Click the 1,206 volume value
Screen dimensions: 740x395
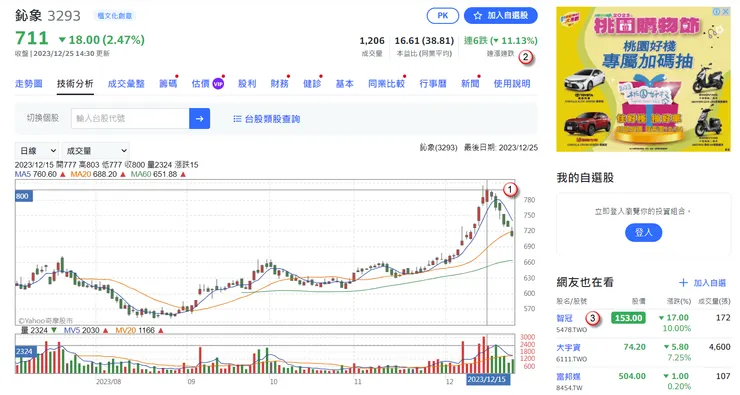click(x=372, y=41)
